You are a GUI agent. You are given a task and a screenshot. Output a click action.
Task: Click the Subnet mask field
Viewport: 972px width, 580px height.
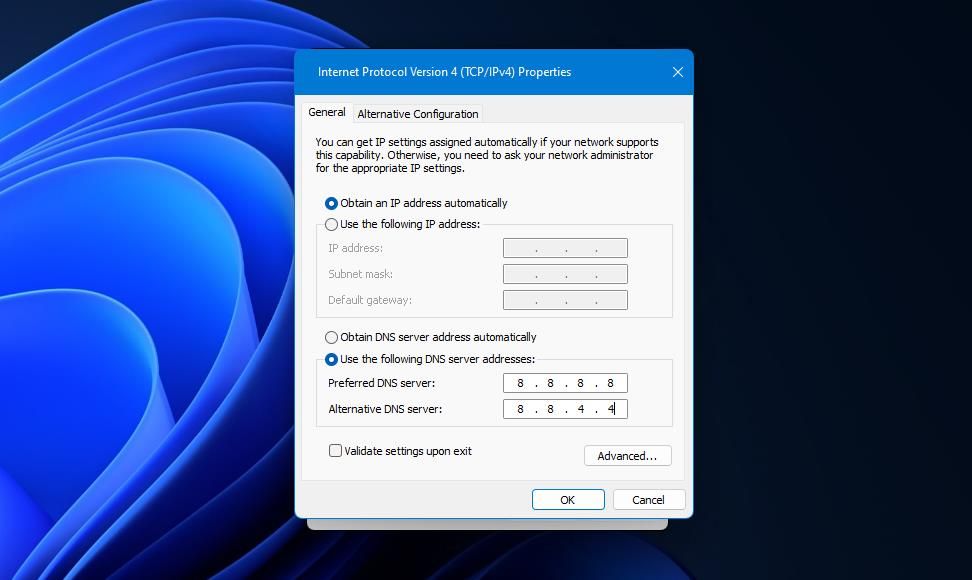pyautogui.click(x=565, y=274)
